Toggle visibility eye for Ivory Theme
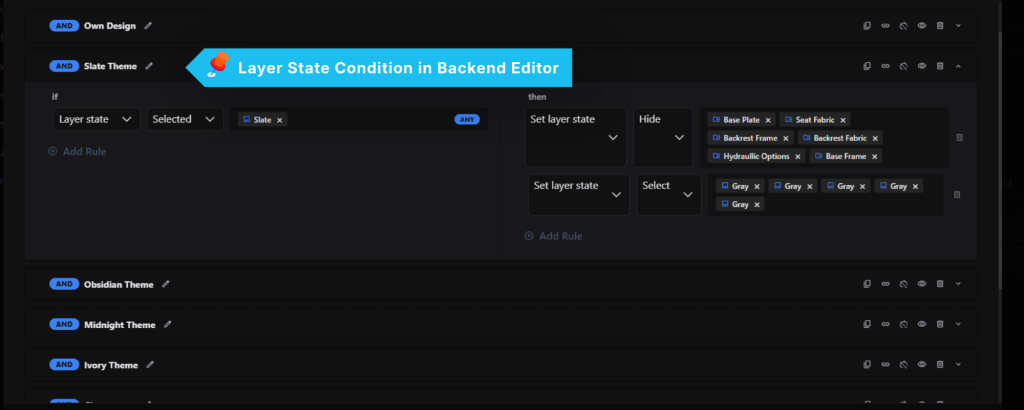 [x=922, y=364]
